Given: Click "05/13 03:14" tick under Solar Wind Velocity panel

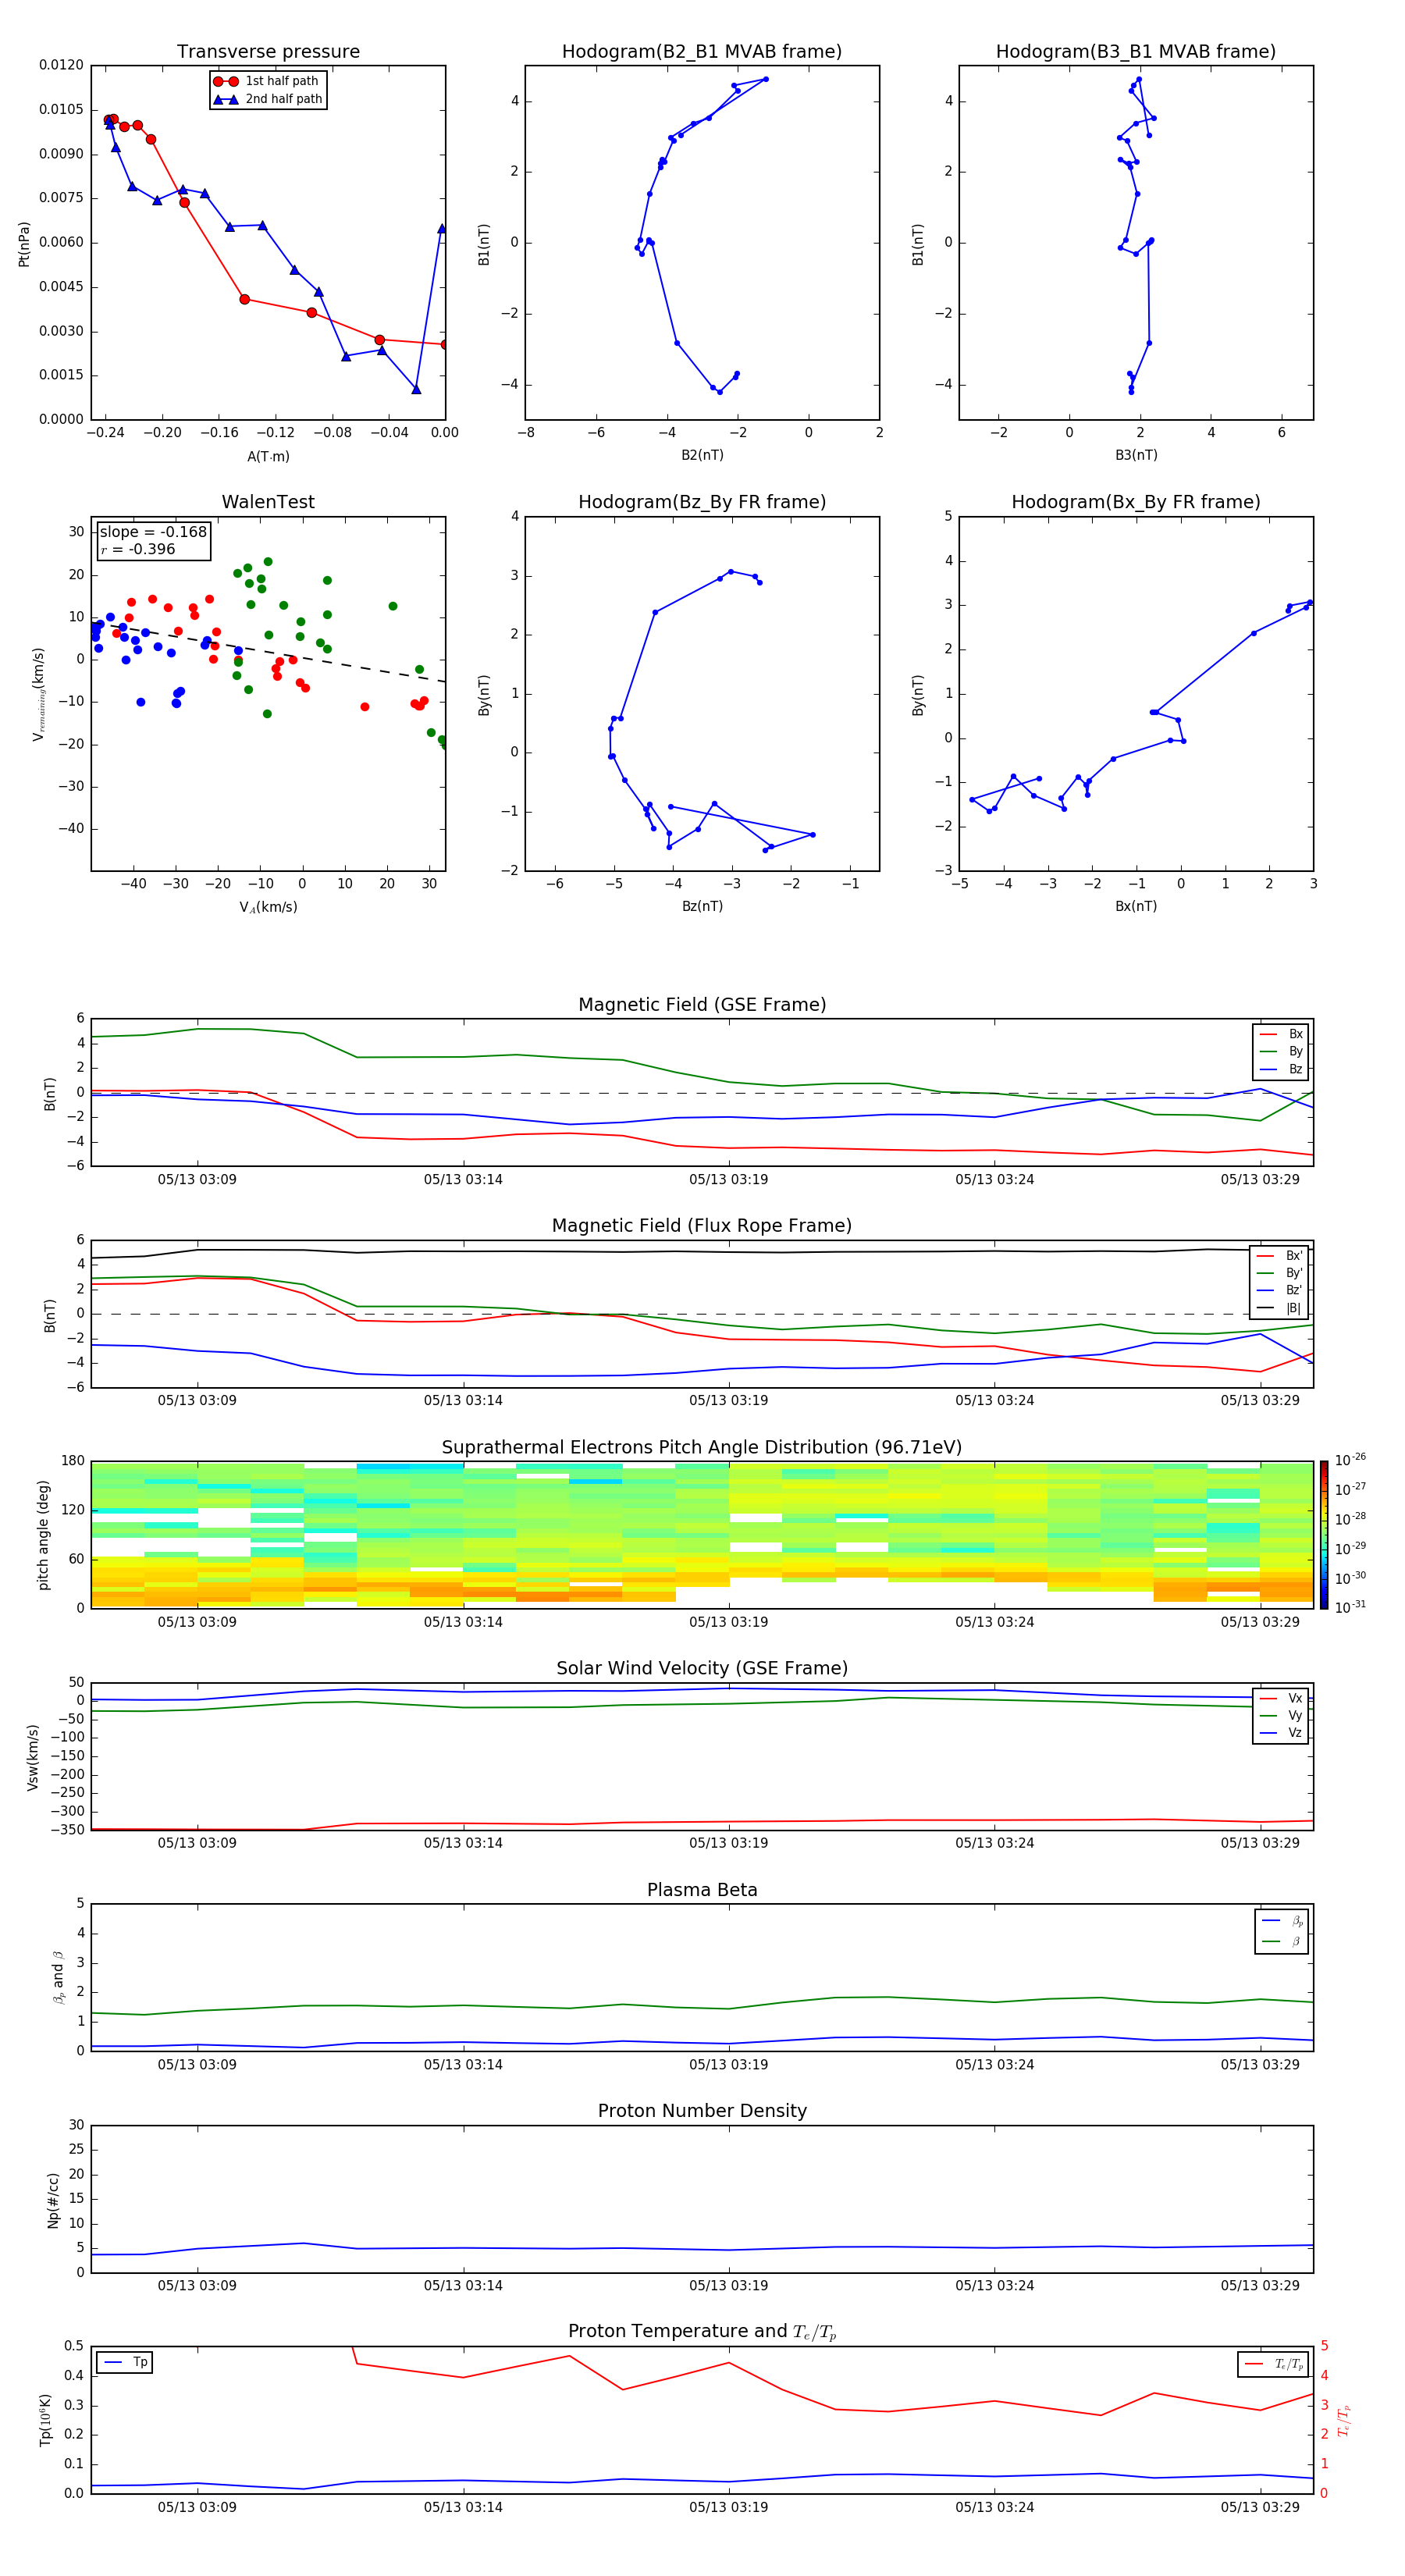Looking at the screenshot, I should 463,1843.
